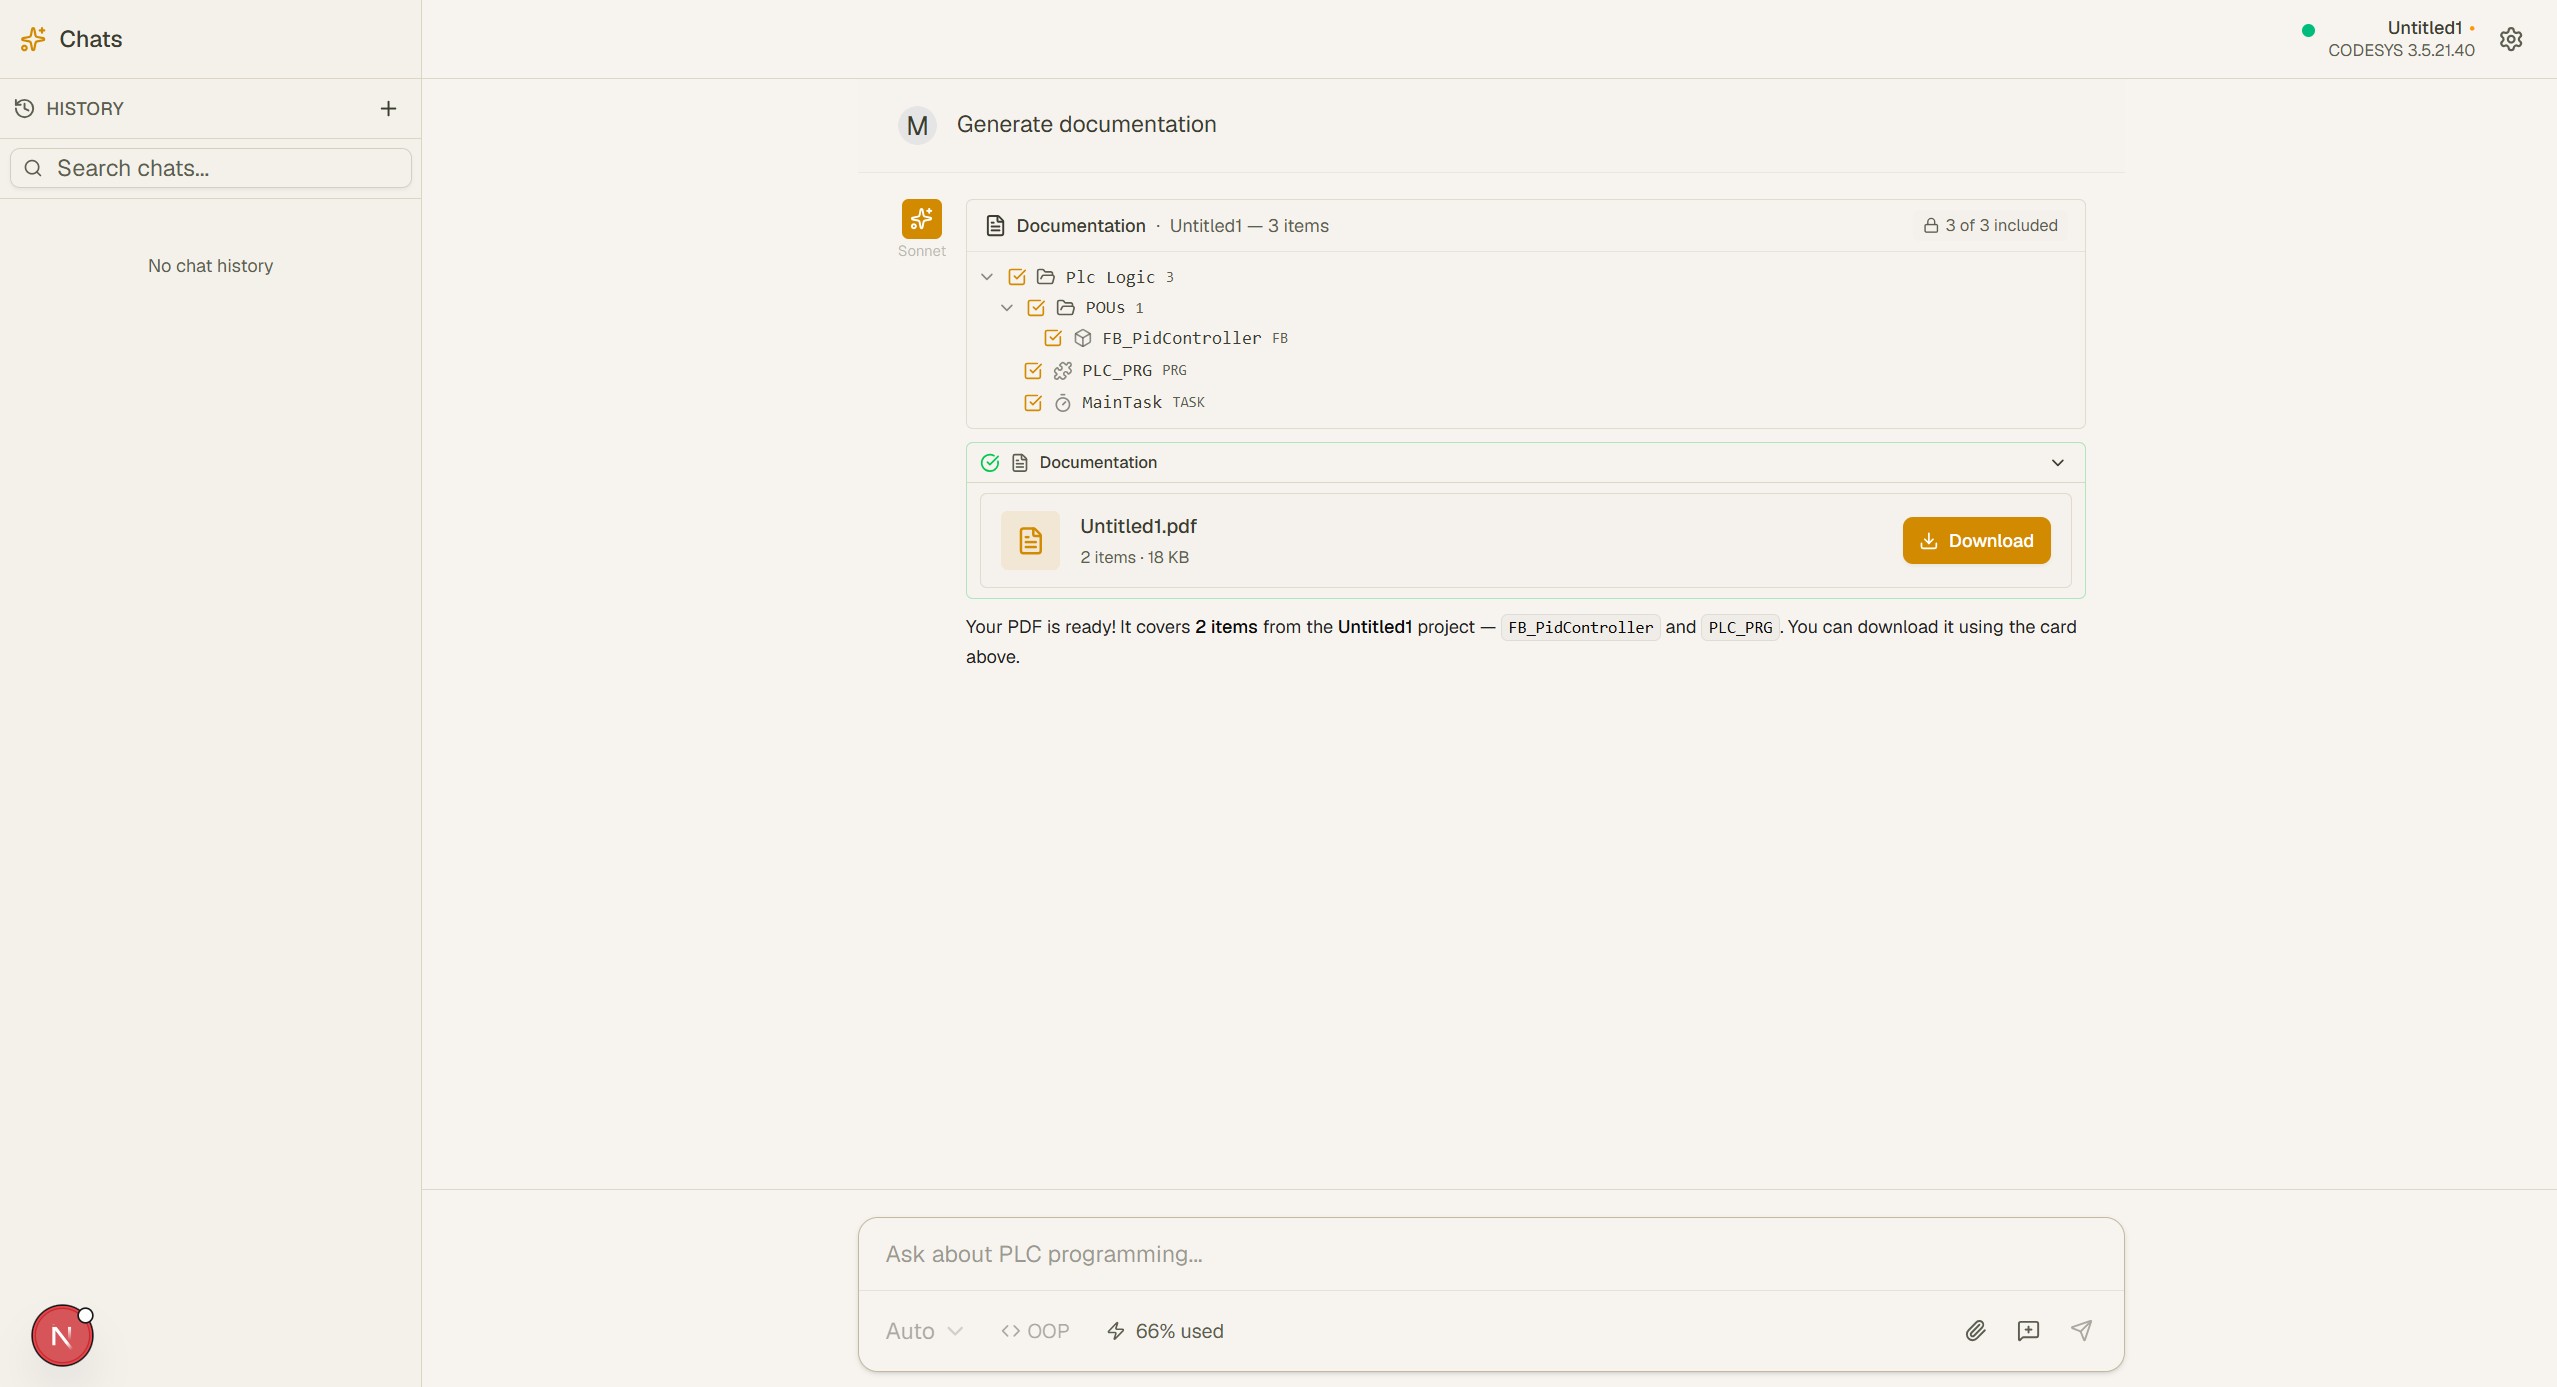Focus the Search chats input field
Viewport: 2557px width, 1387px height.
click(x=211, y=168)
